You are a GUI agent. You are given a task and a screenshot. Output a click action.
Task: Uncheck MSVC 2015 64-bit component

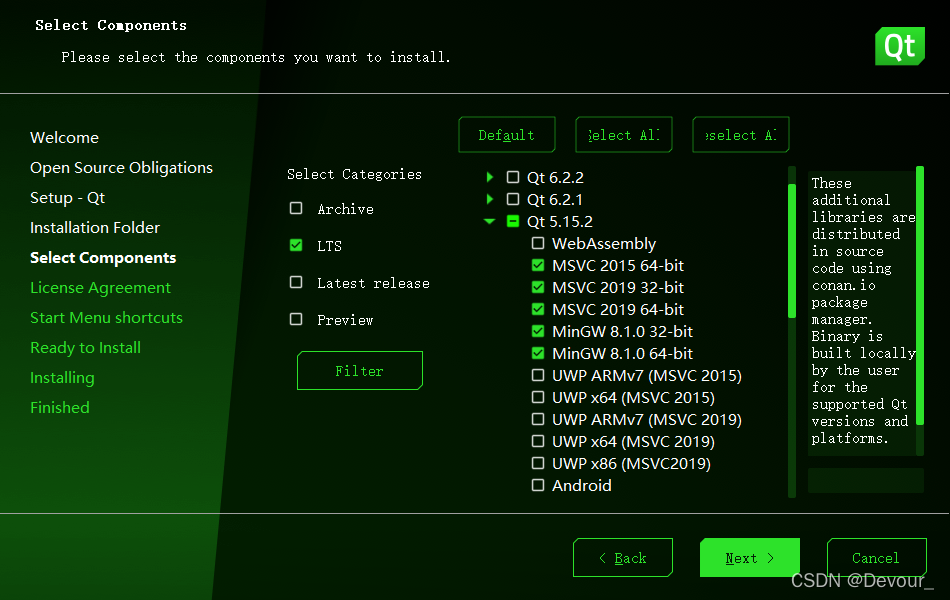[x=537, y=265]
